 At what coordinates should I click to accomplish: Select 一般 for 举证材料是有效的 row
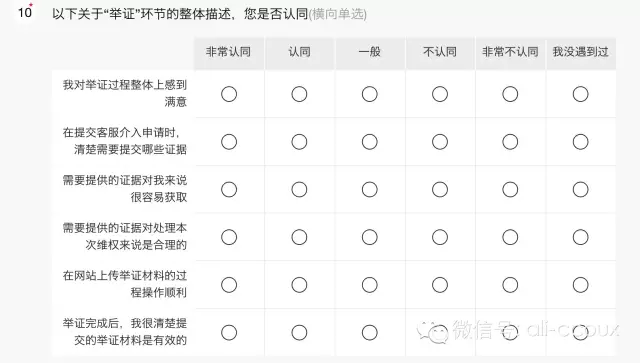369,333
